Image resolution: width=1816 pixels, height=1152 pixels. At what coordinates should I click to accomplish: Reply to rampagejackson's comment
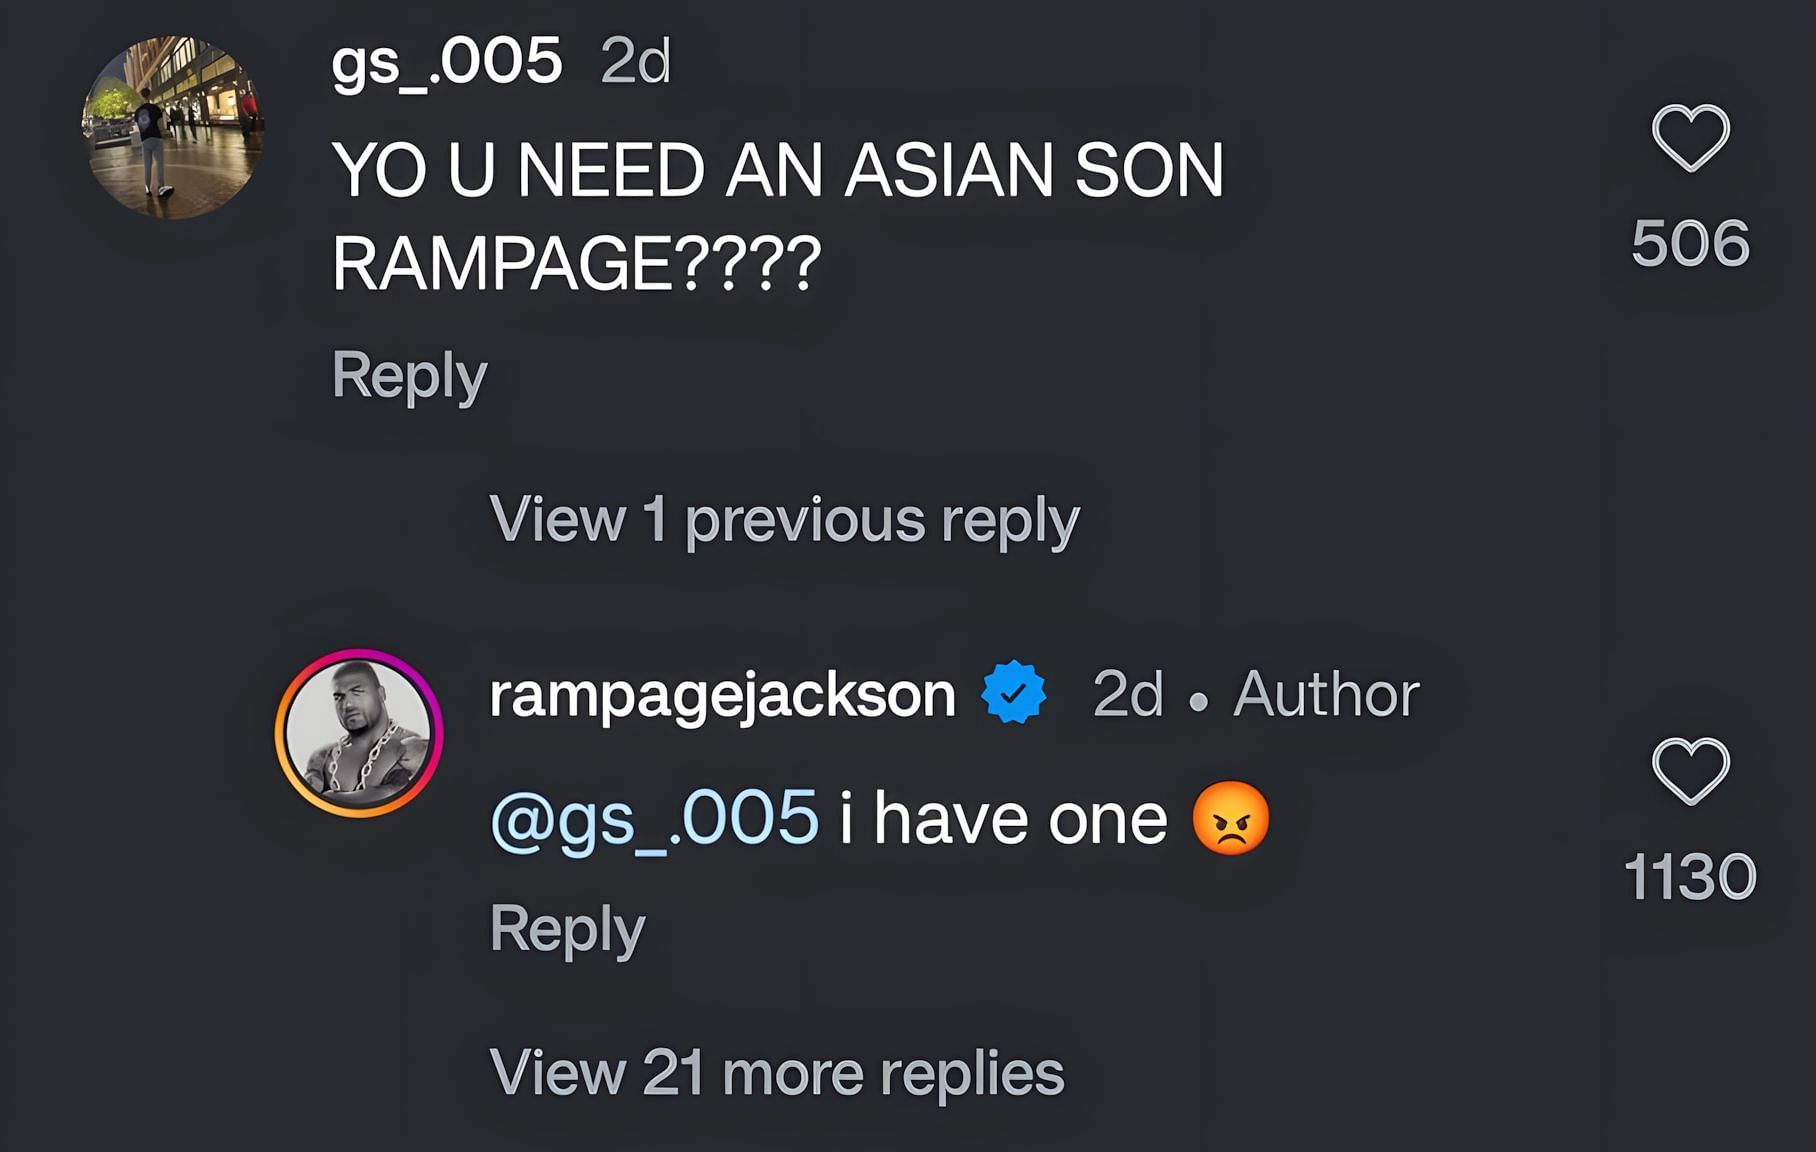[x=567, y=930]
